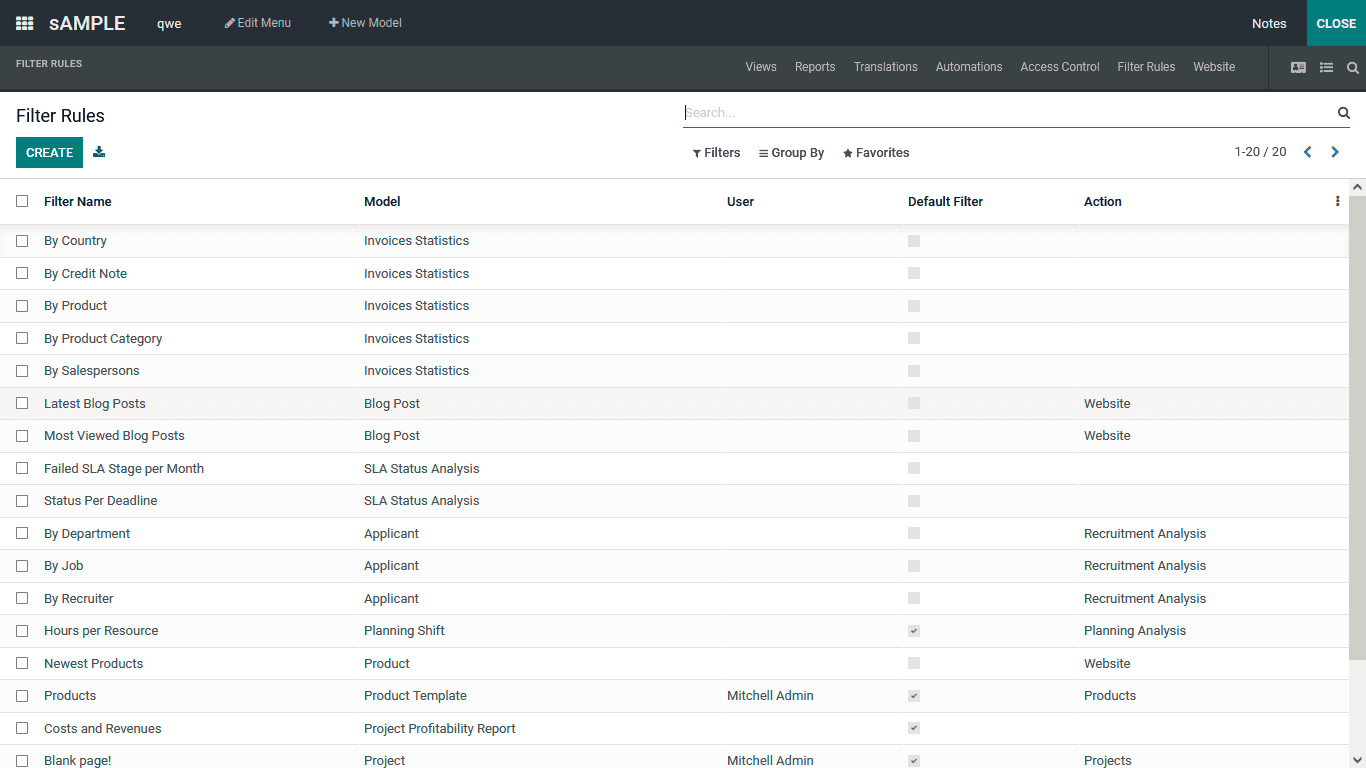Switch to list view
This screenshot has height=768, width=1366.
click(1326, 67)
